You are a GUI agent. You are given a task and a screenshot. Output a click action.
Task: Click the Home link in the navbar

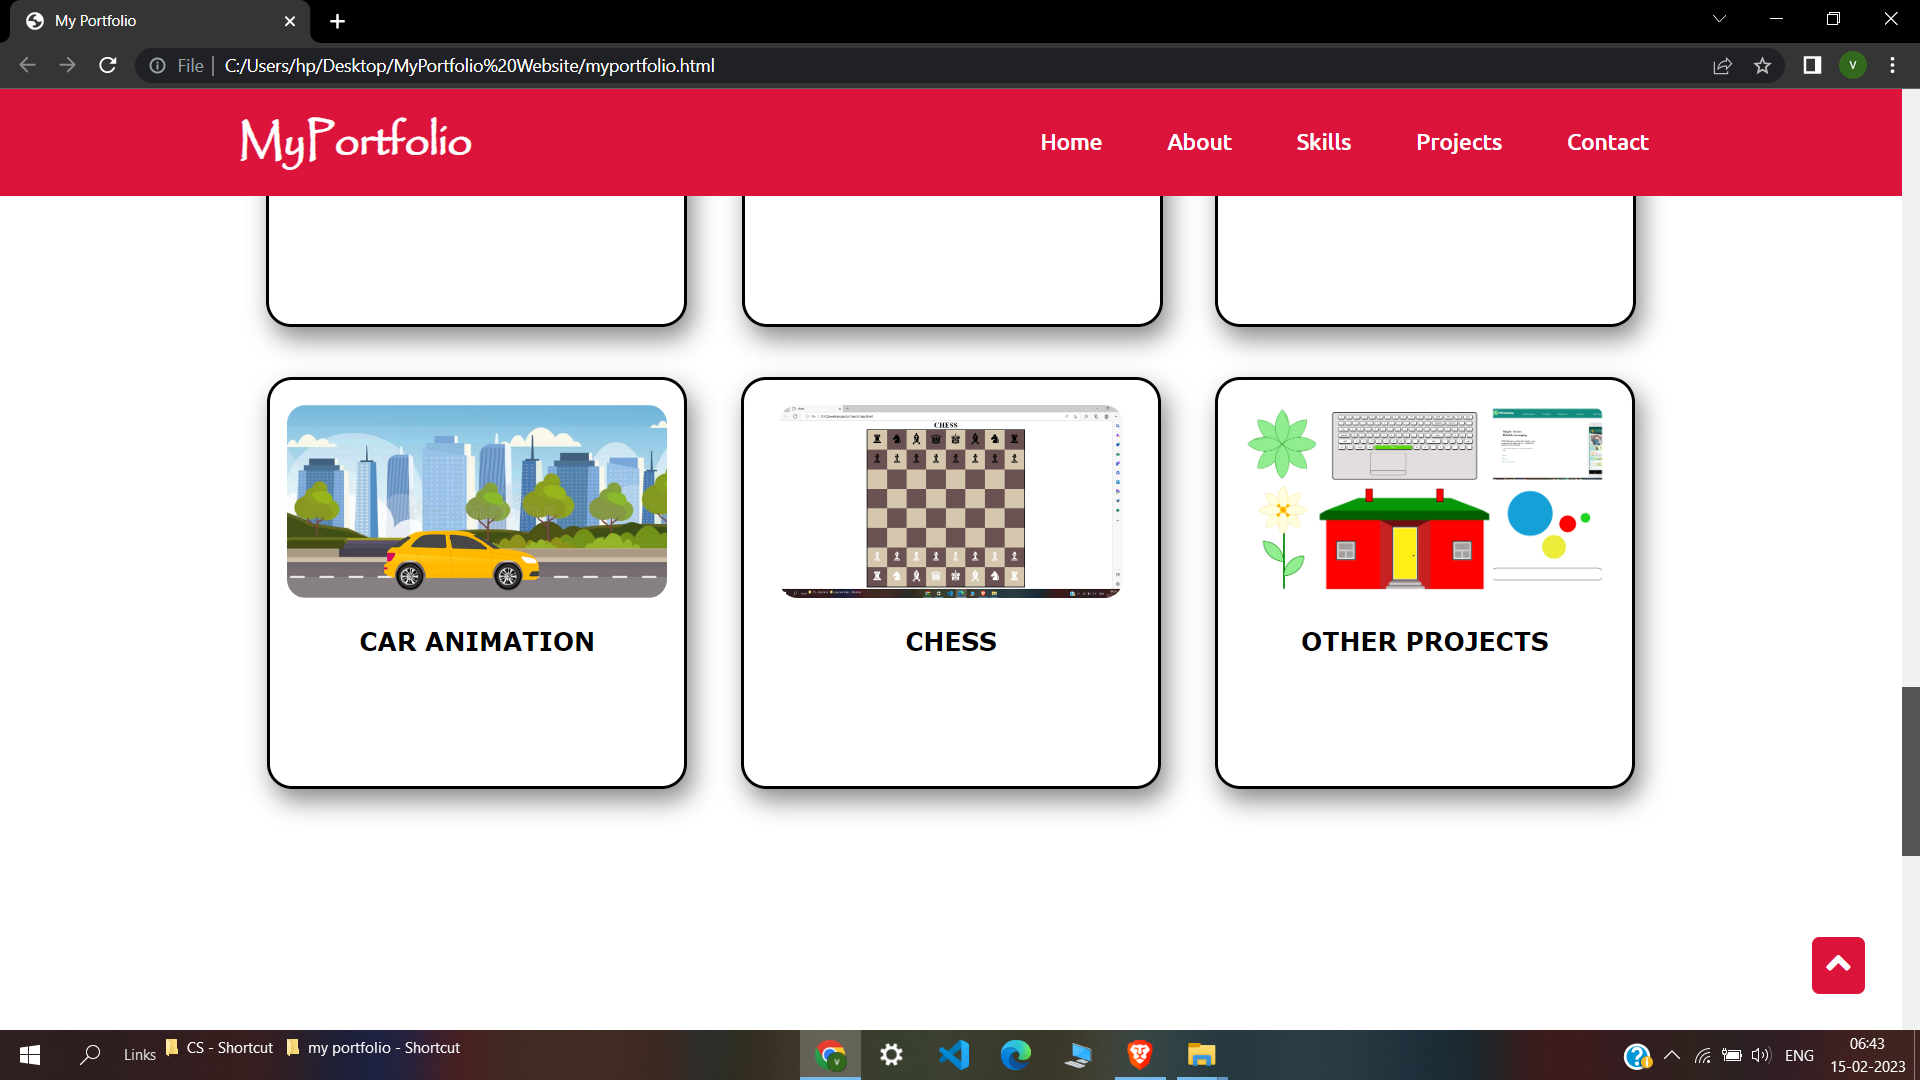pyautogui.click(x=1070, y=142)
